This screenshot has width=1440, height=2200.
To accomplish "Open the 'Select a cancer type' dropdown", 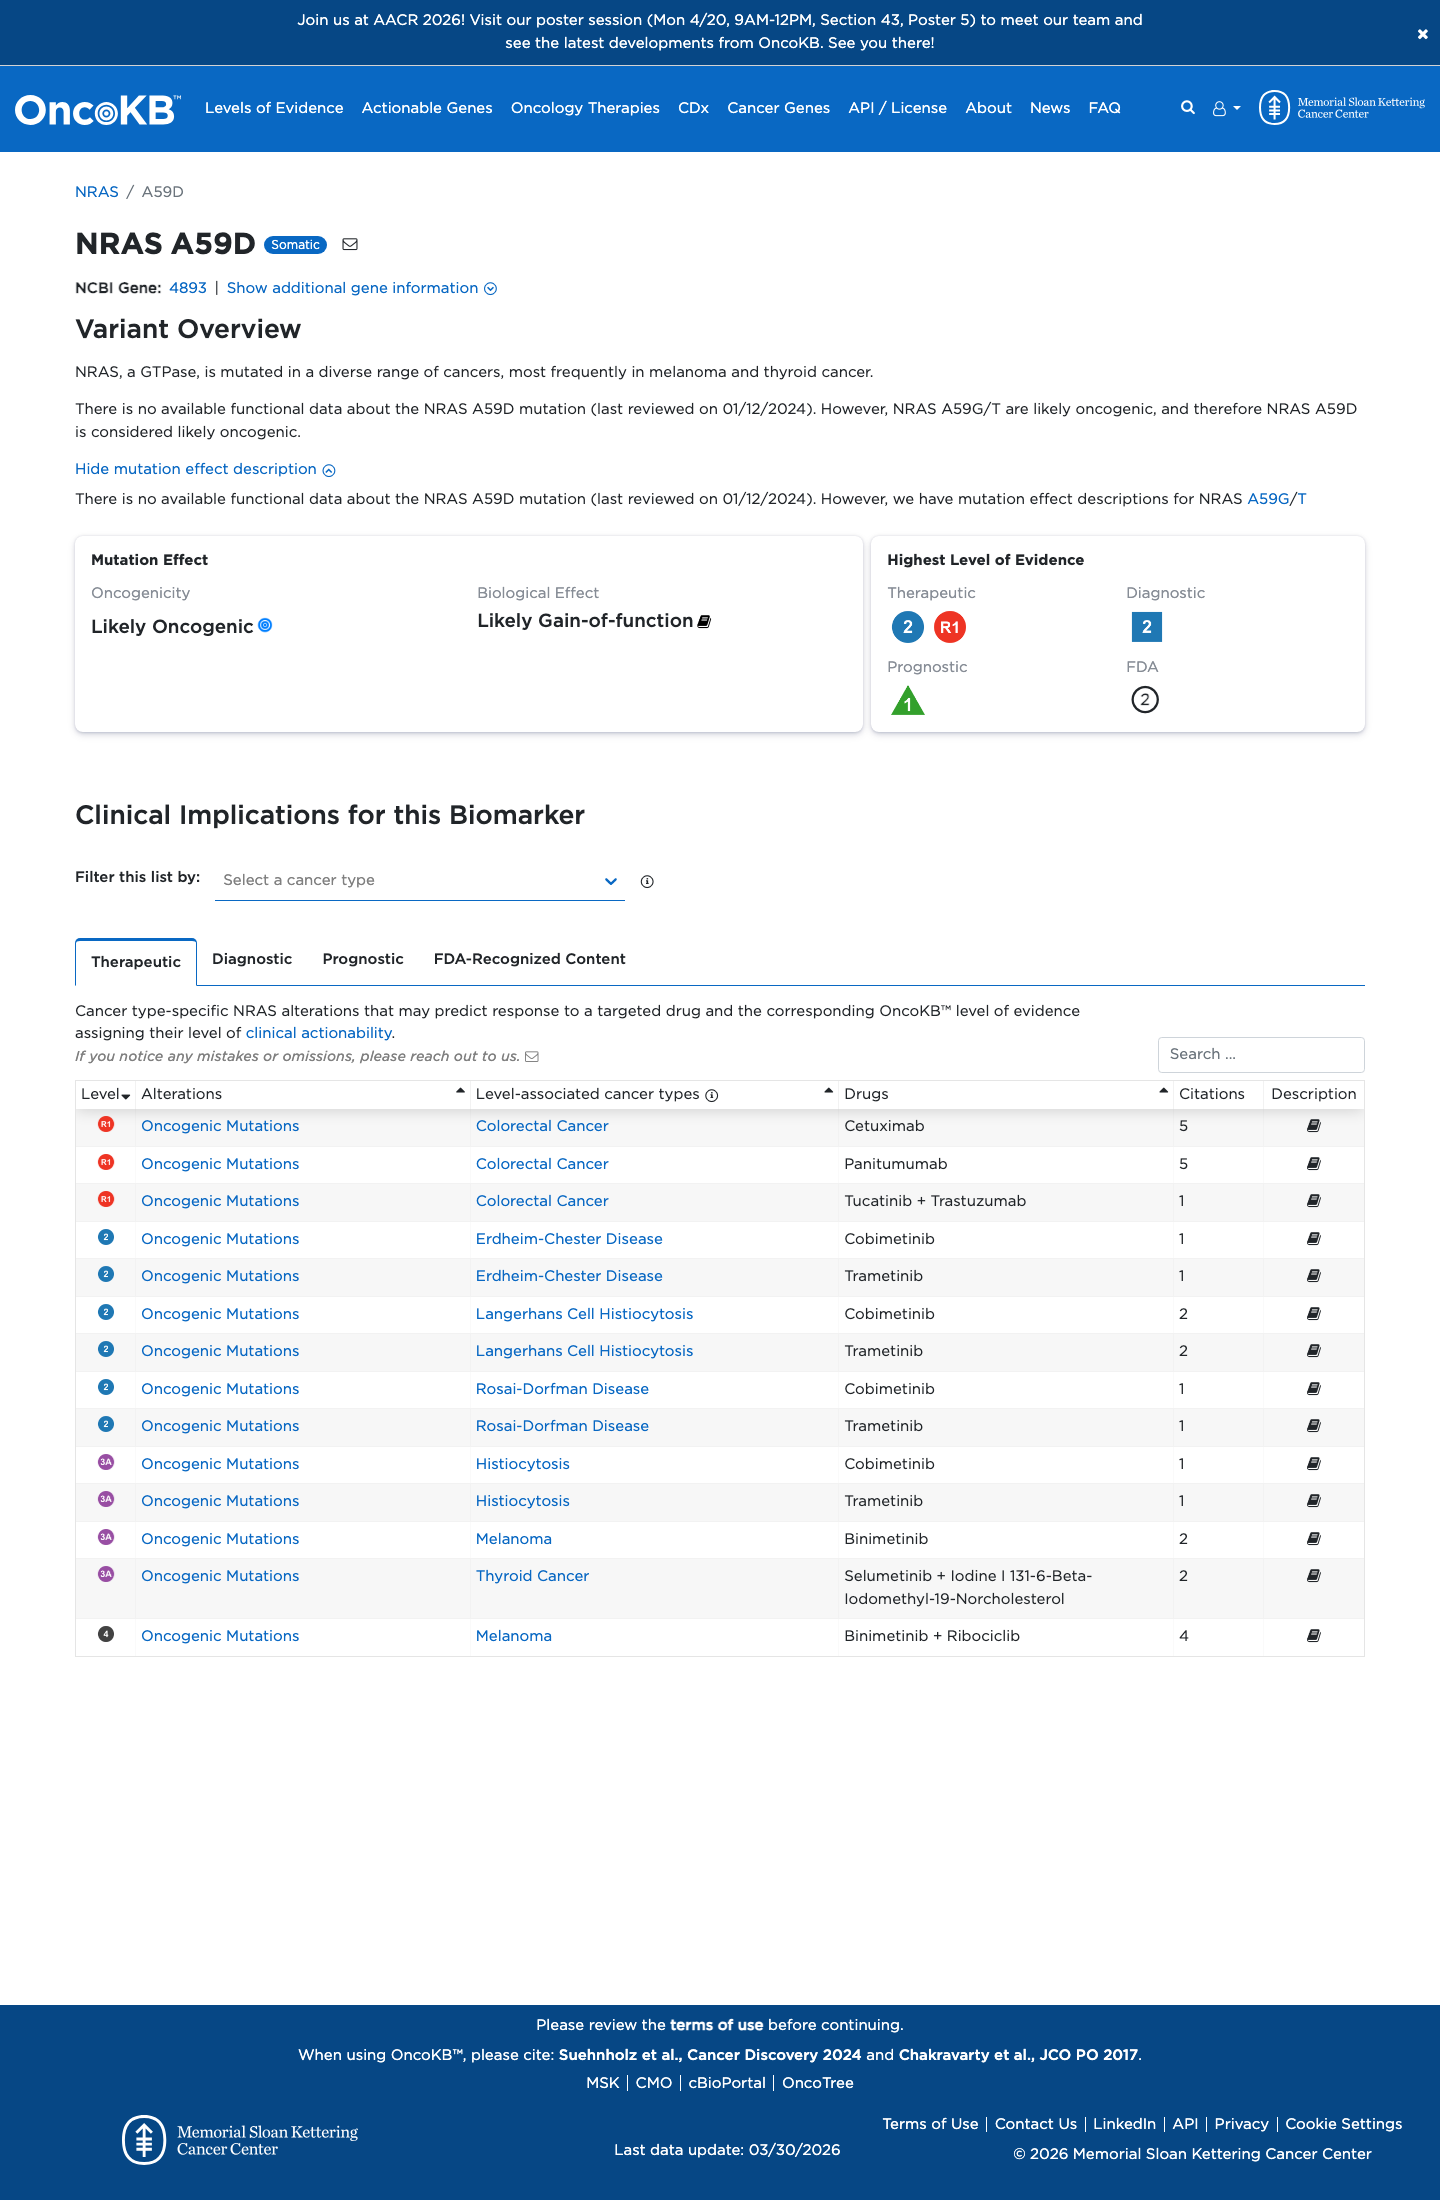I will click(420, 880).
